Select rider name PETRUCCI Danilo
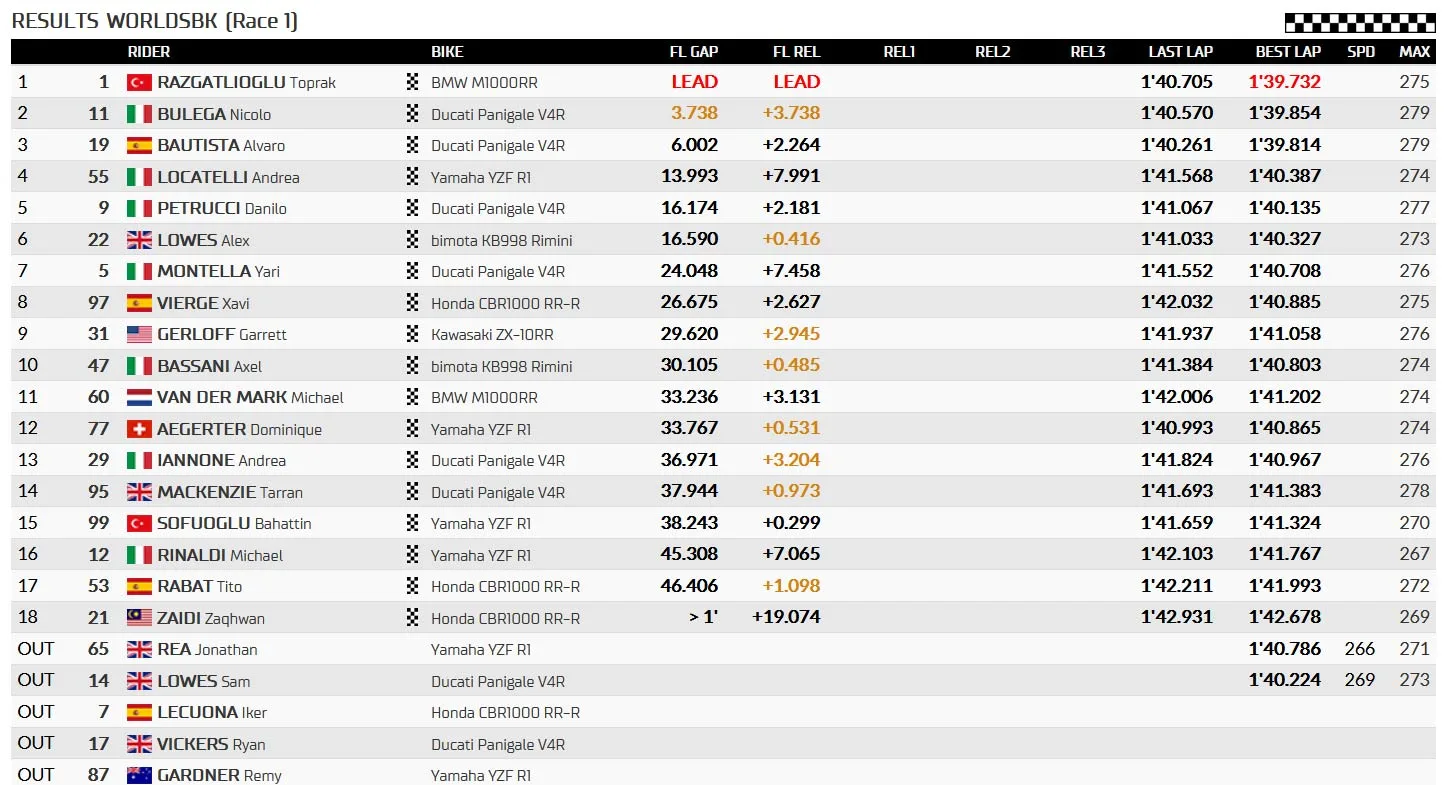 pos(222,208)
